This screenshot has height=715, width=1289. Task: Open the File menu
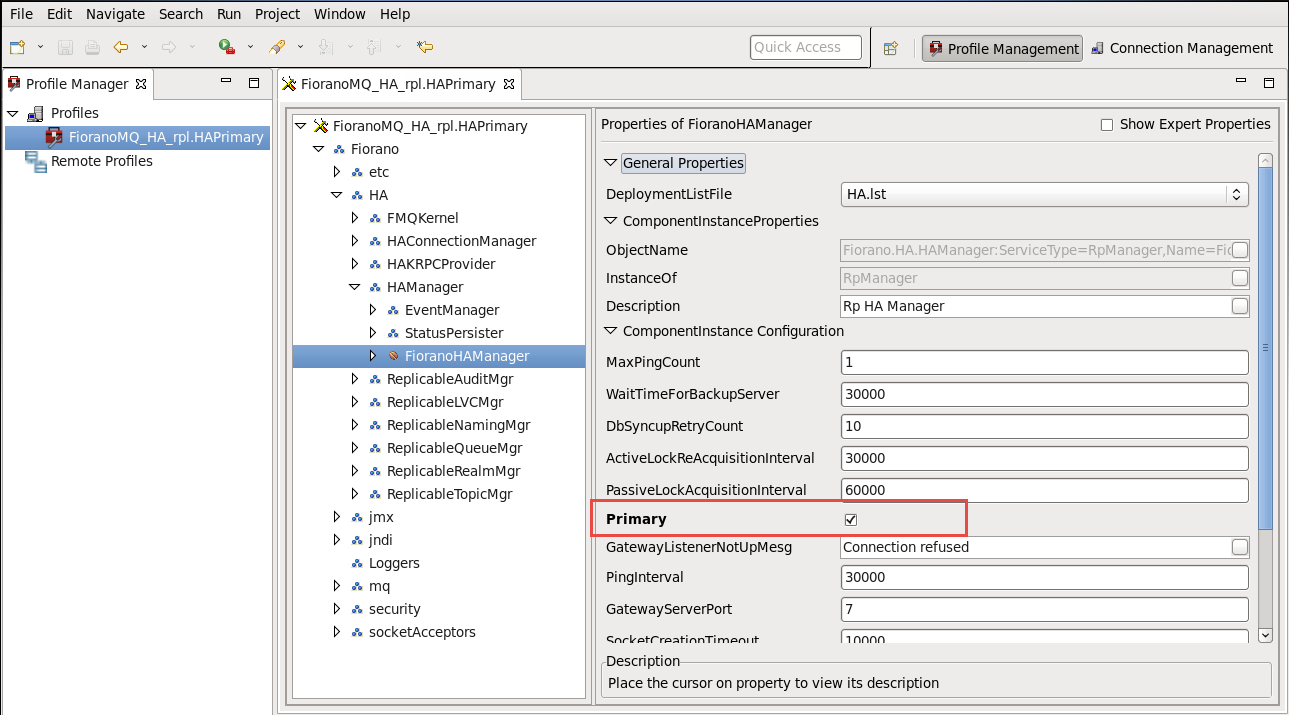click(21, 14)
